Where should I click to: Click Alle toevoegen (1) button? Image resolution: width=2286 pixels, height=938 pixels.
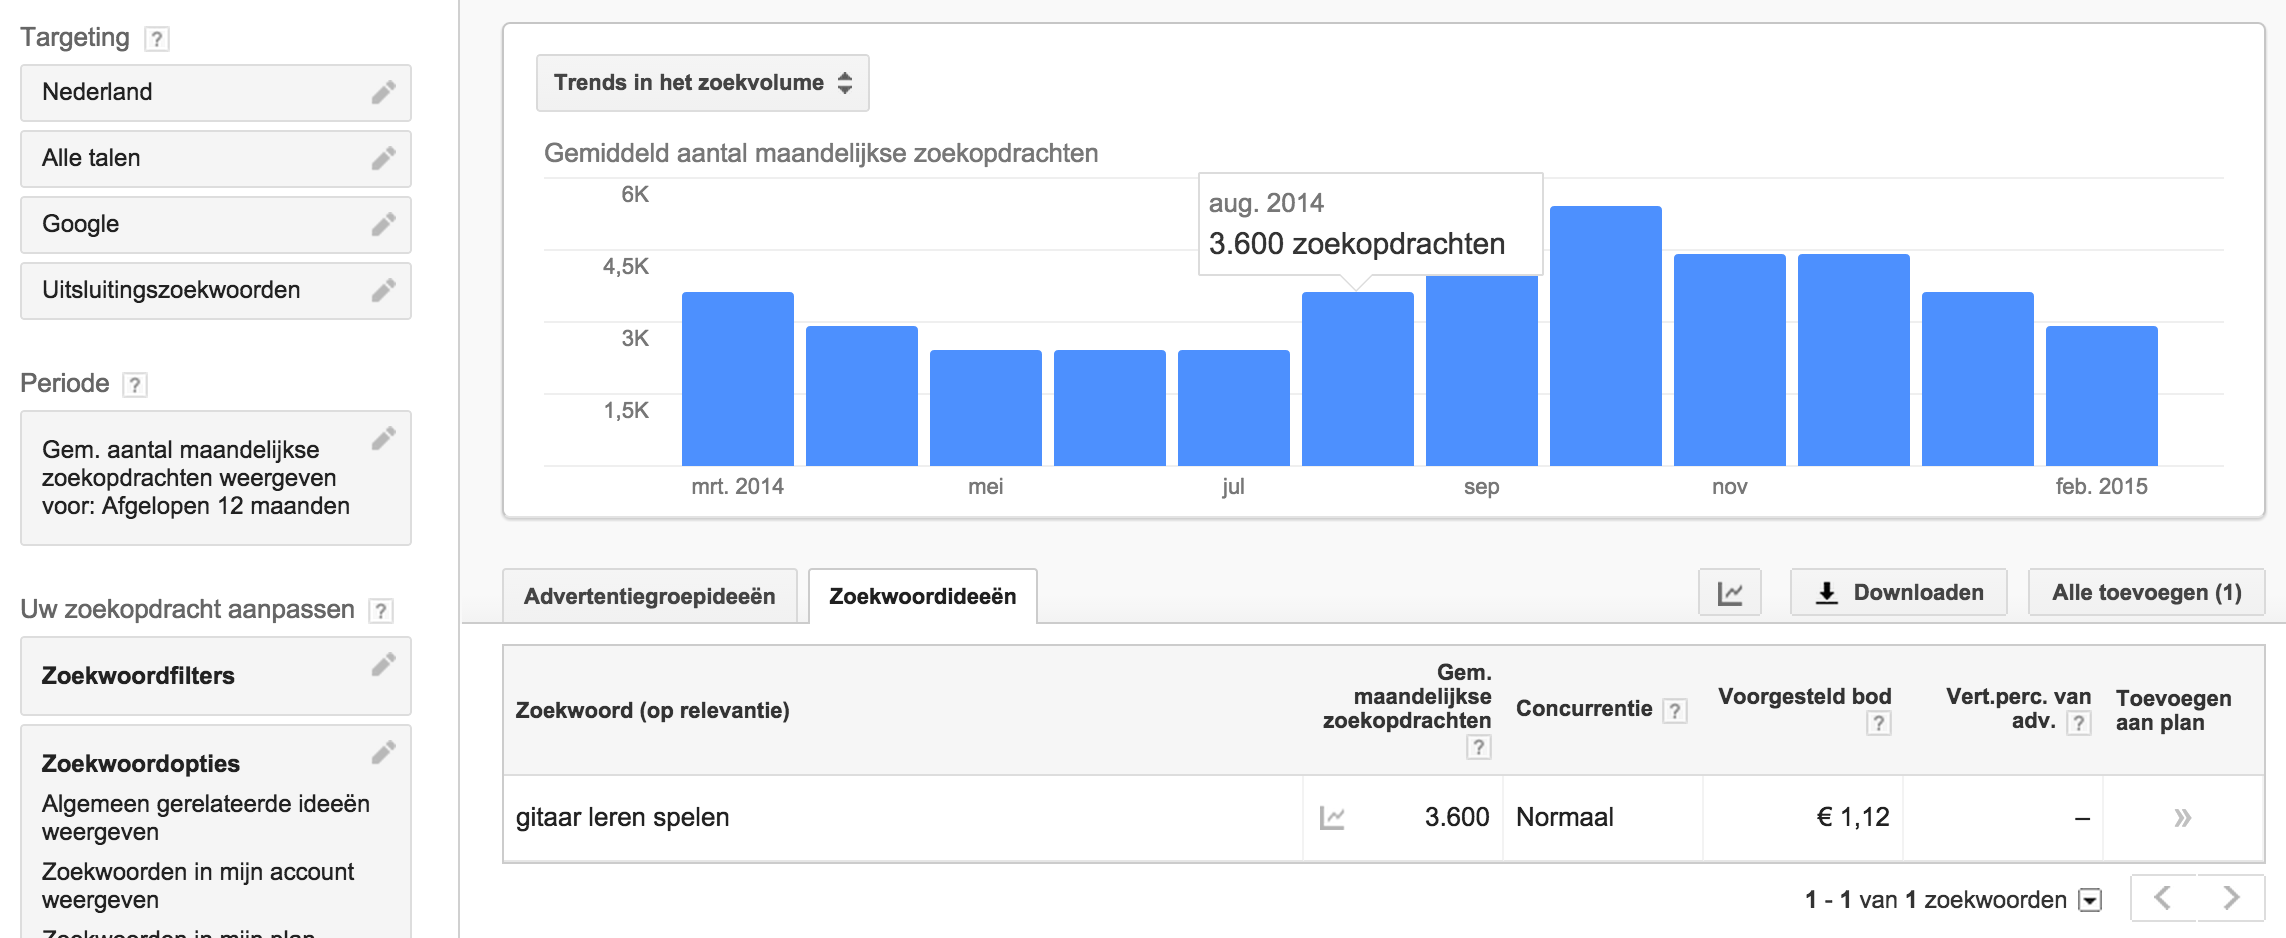(x=2146, y=593)
